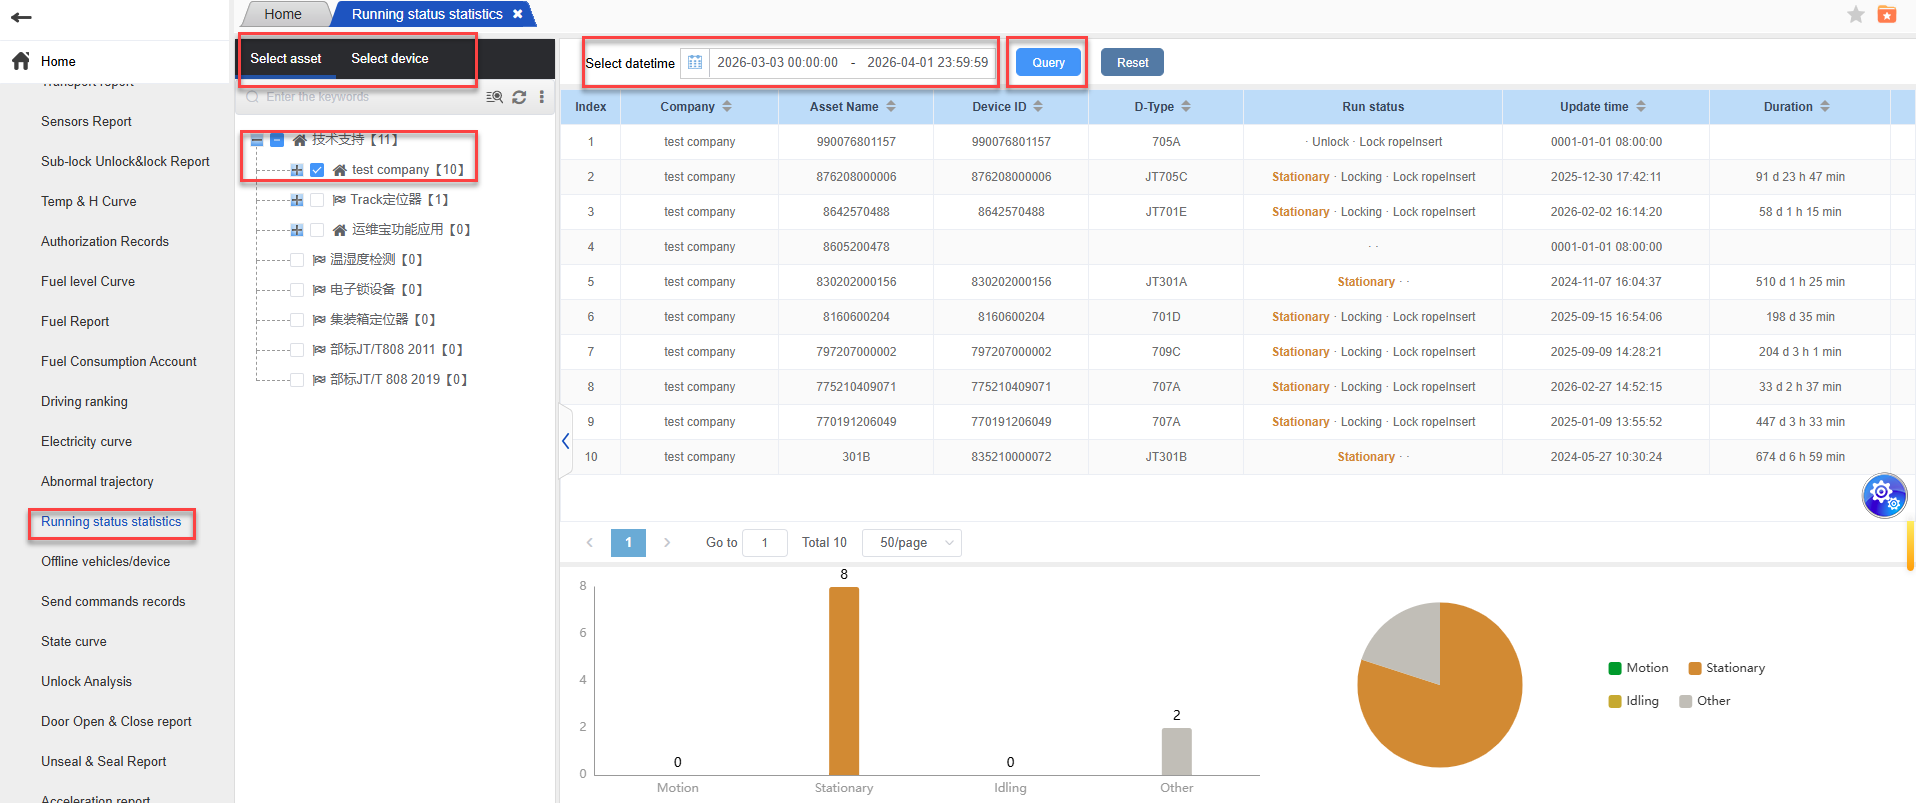Click the back arrow at top left
Screen dimensions: 1916x803
click(21, 17)
